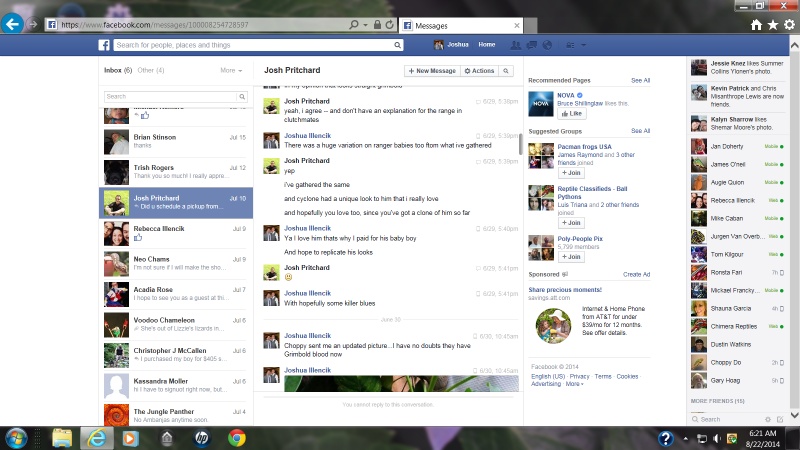Open the Rebecca Illencik conversation
The width and height of the screenshot is (800, 450).
pyautogui.click(x=176, y=233)
